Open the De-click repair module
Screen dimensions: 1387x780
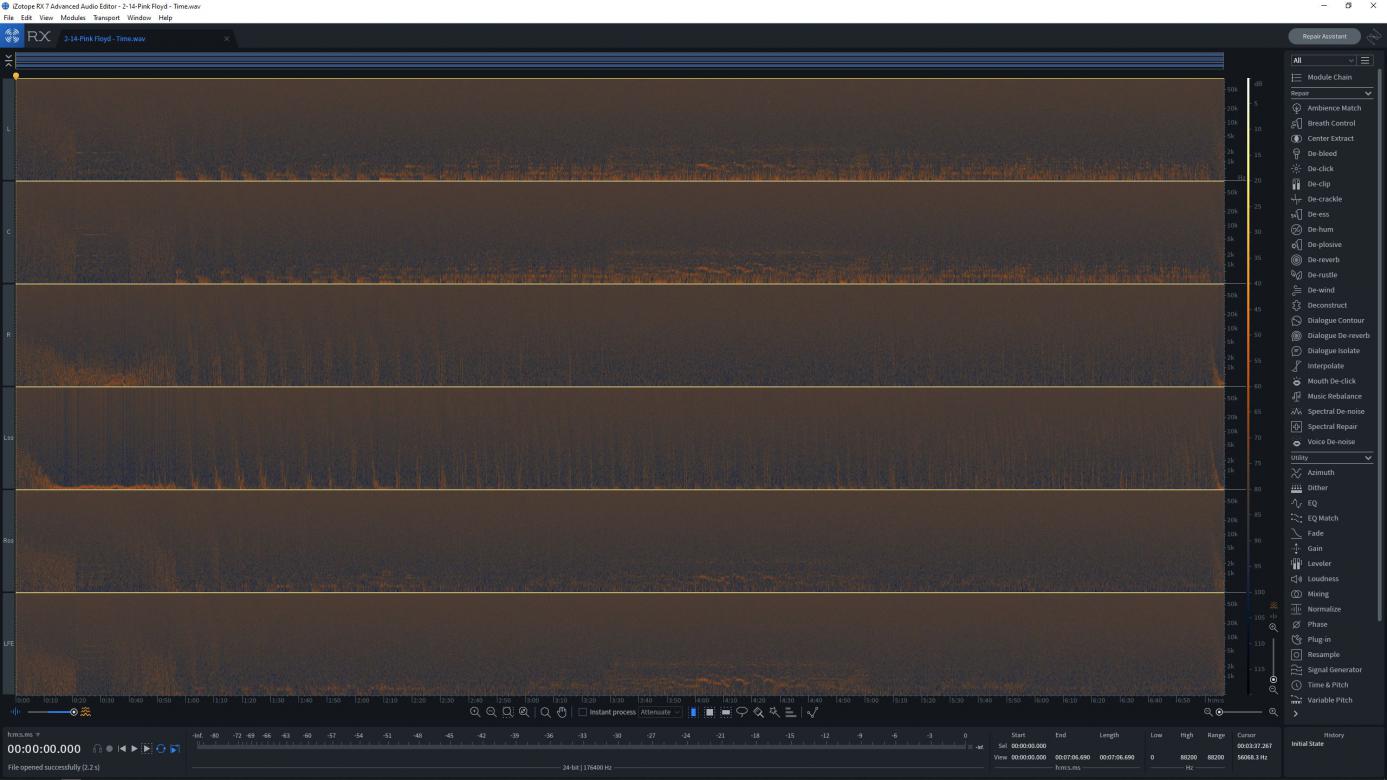[x=1320, y=169]
